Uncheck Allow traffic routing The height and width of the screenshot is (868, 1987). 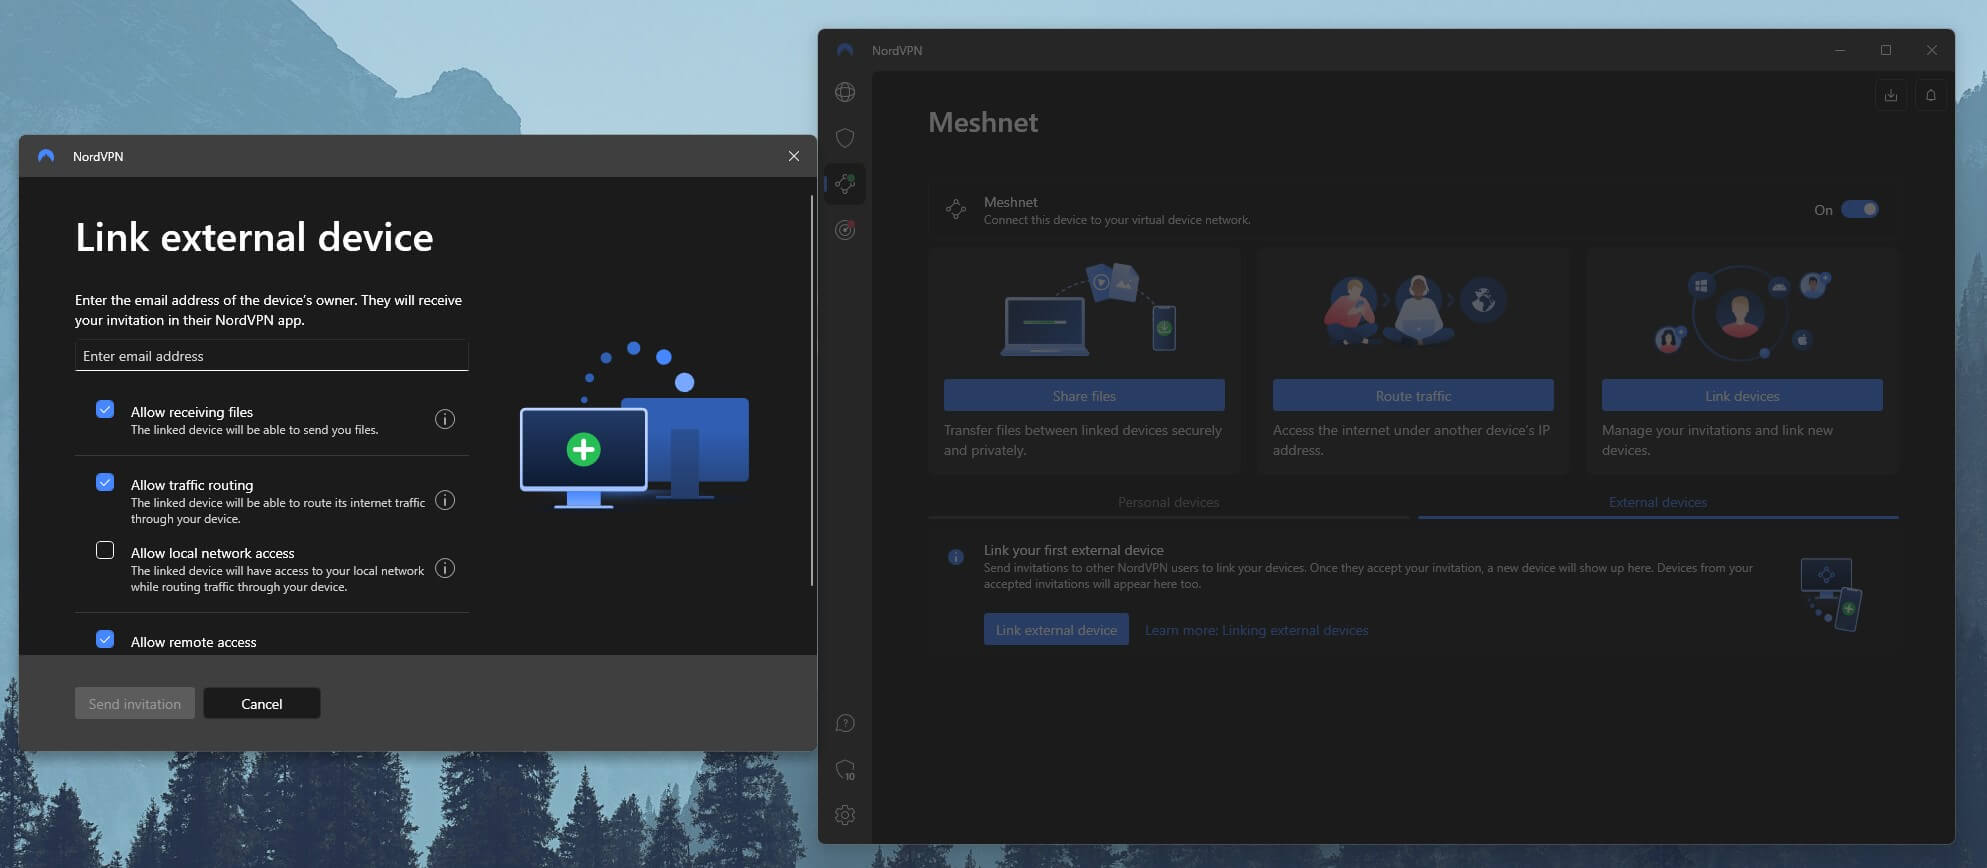click(x=105, y=482)
